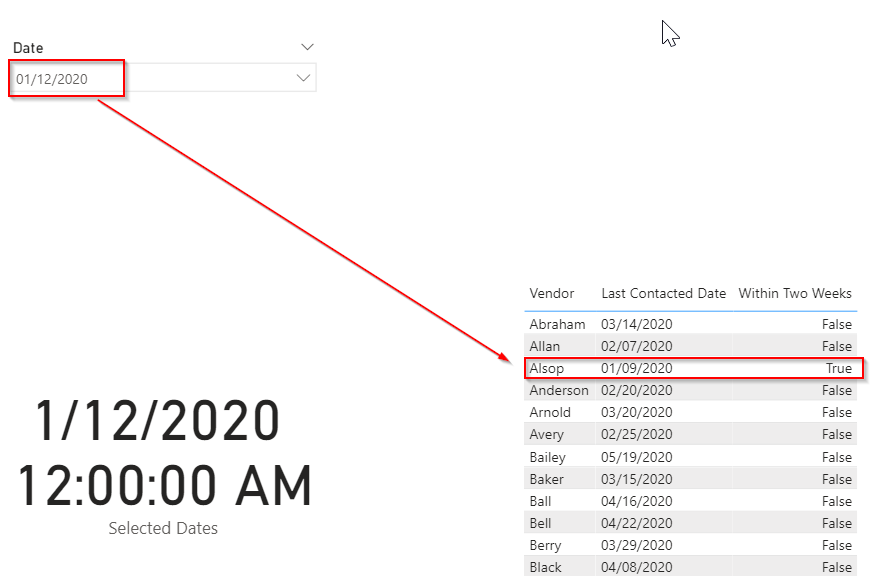Click the False value in Abraham row
Viewport: 889px width, 576px height.
(837, 324)
